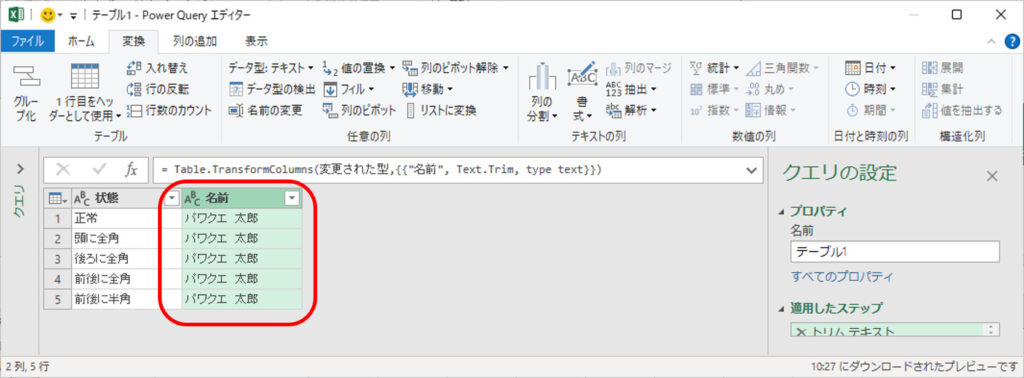1024x378 pixels.
Task: Click the smiley feedback icon in title bar
Action: click(48, 14)
